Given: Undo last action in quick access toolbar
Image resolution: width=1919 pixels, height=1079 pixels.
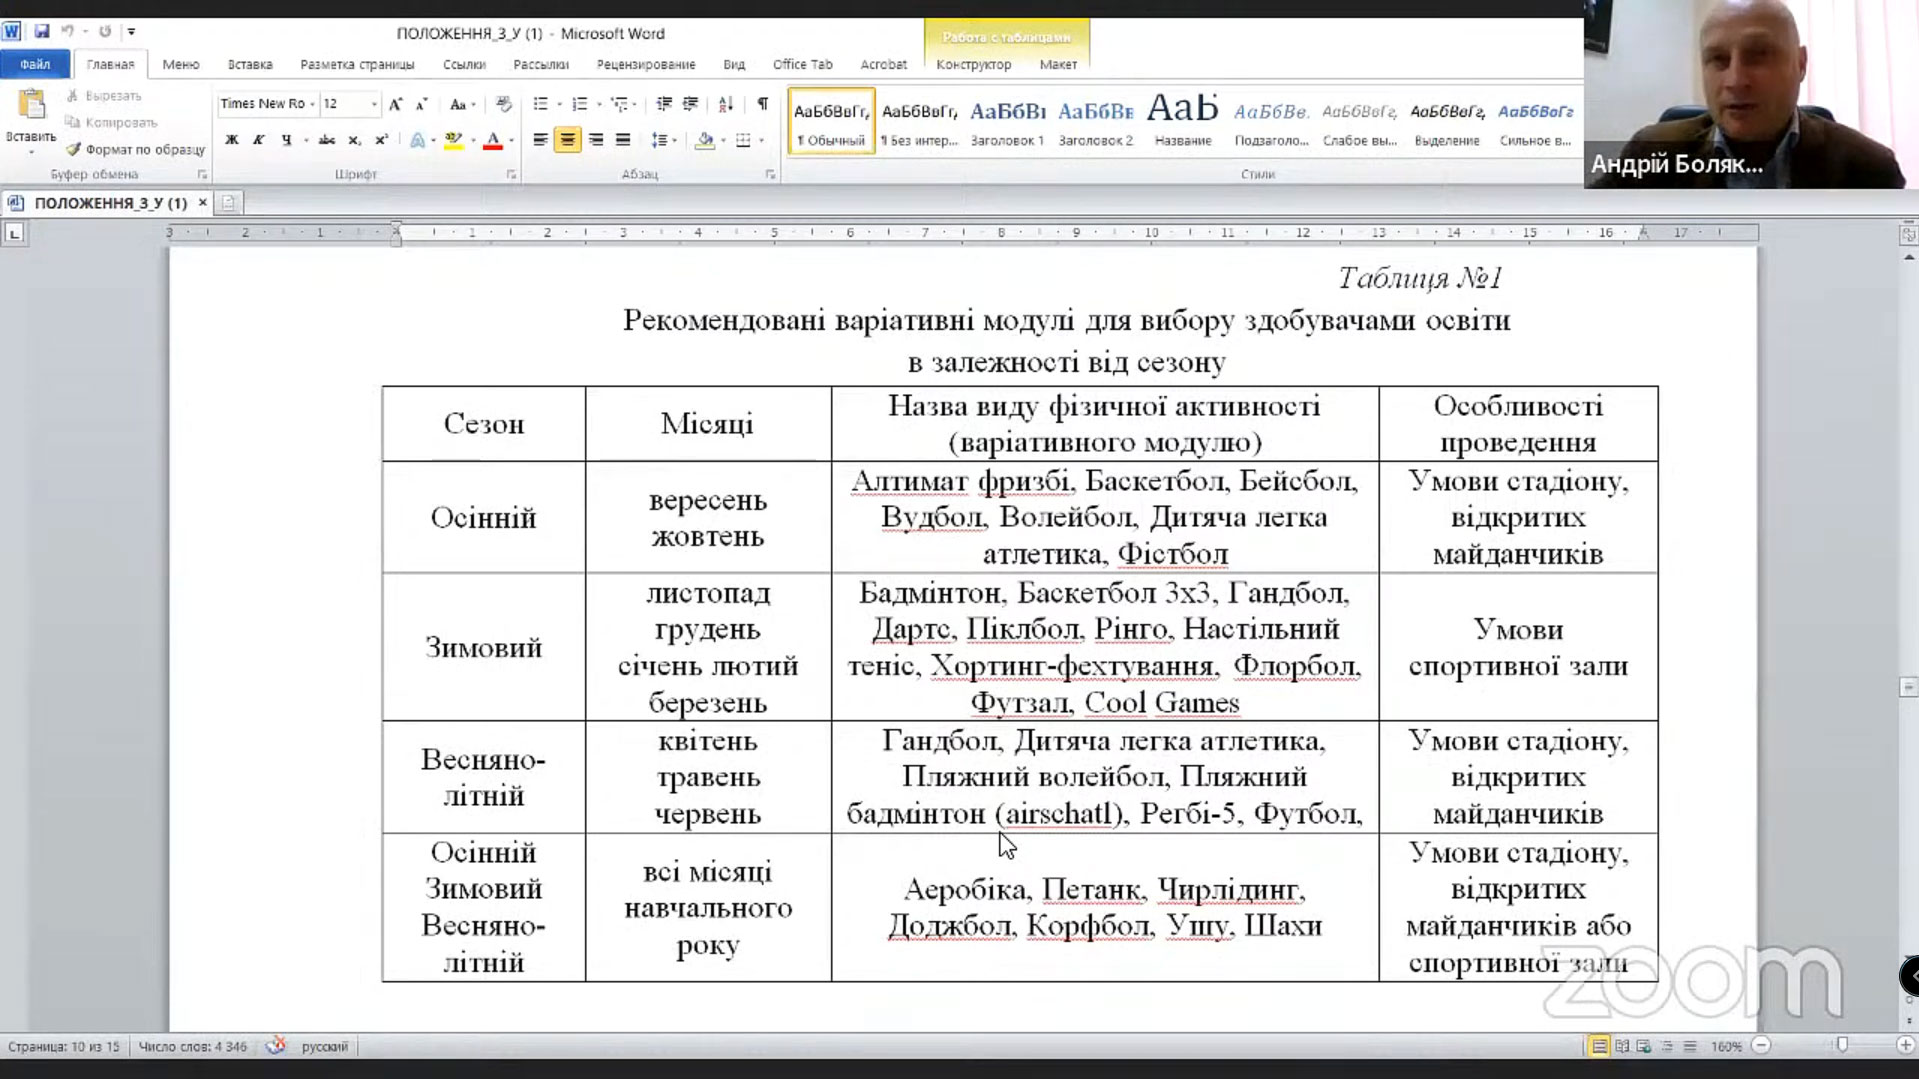Looking at the screenshot, I should click(x=67, y=32).
